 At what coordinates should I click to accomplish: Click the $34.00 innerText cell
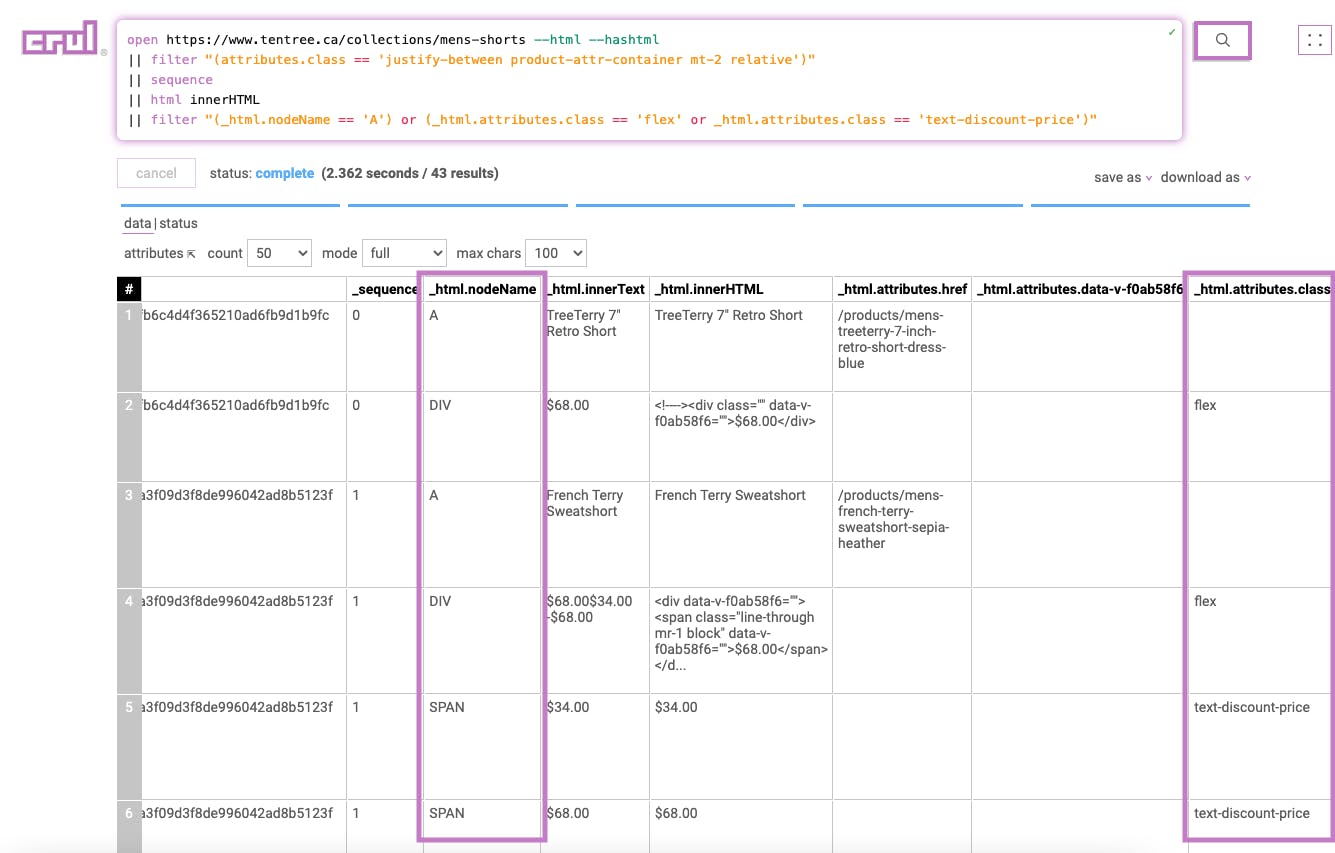click(595, 746)
